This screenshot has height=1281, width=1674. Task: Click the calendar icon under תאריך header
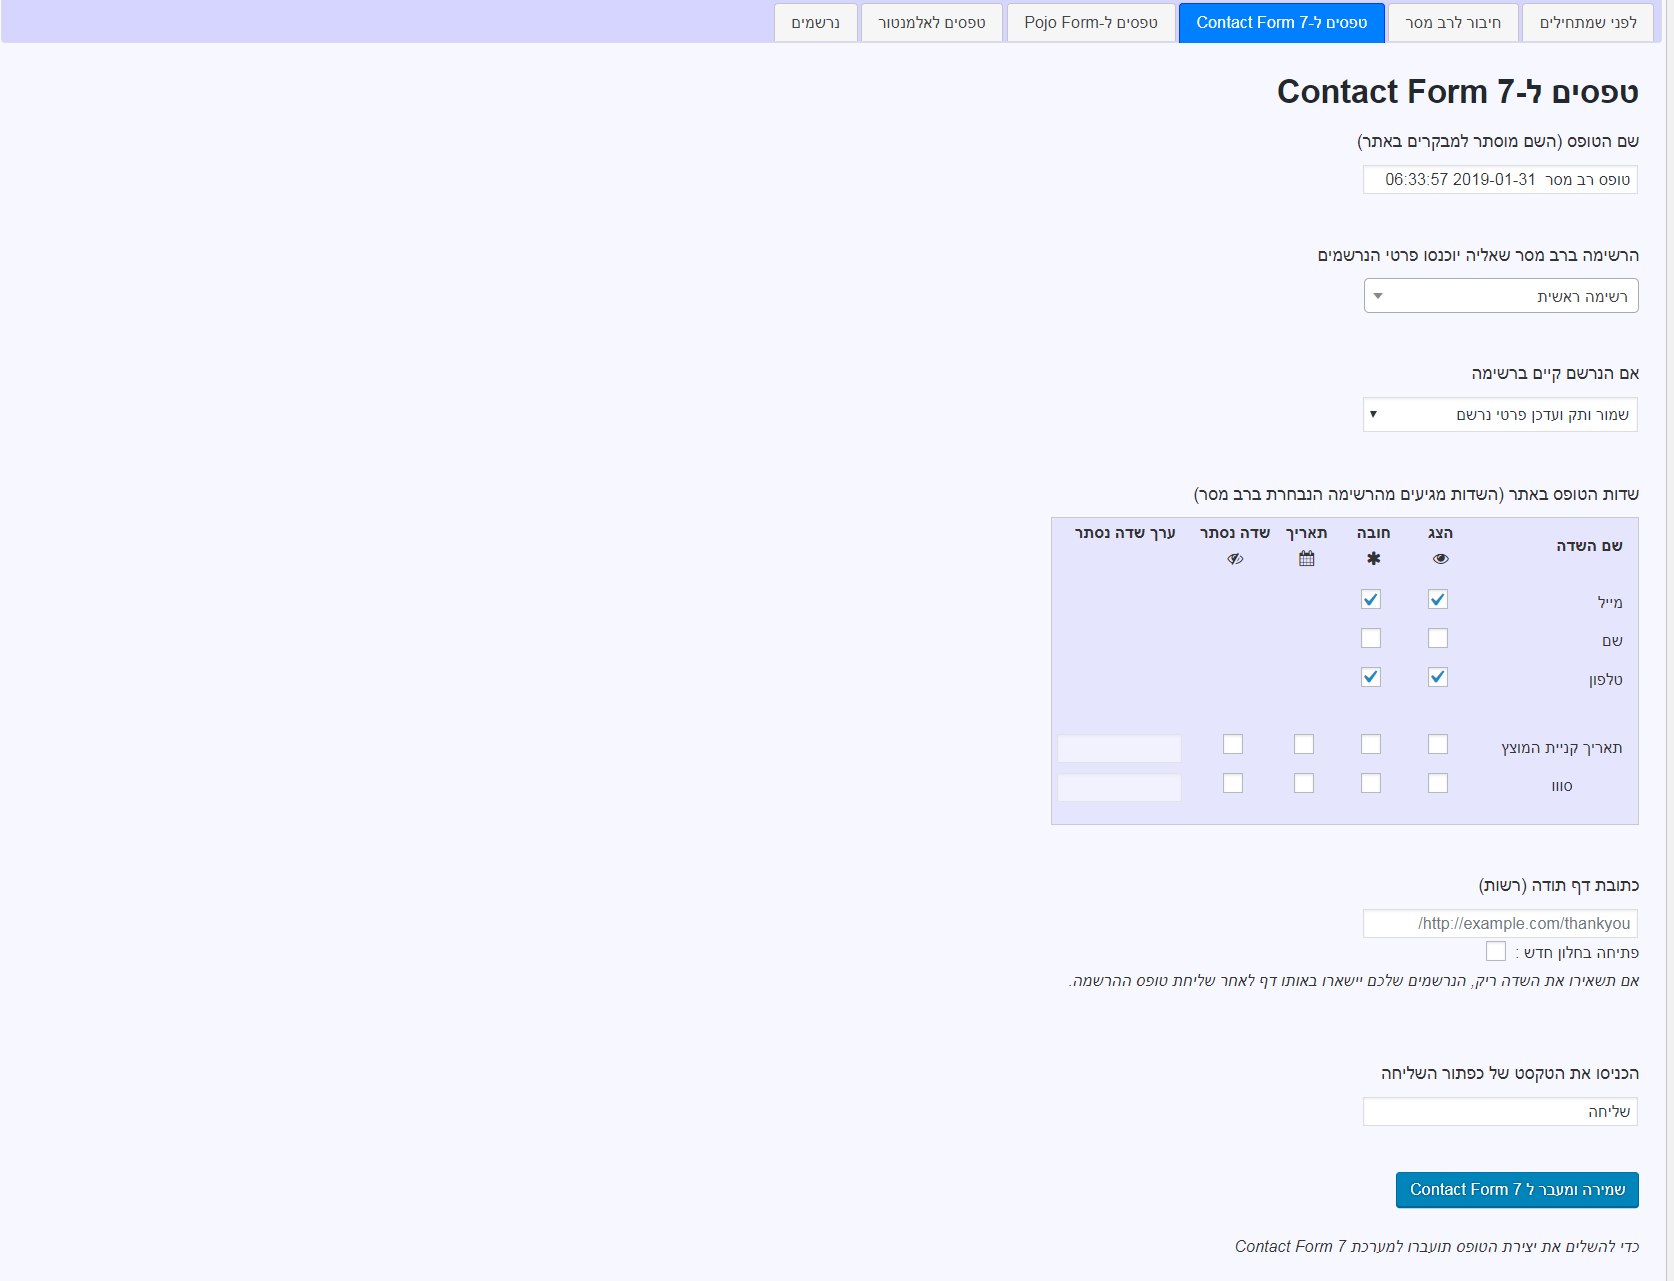[x=1306, y=559]
